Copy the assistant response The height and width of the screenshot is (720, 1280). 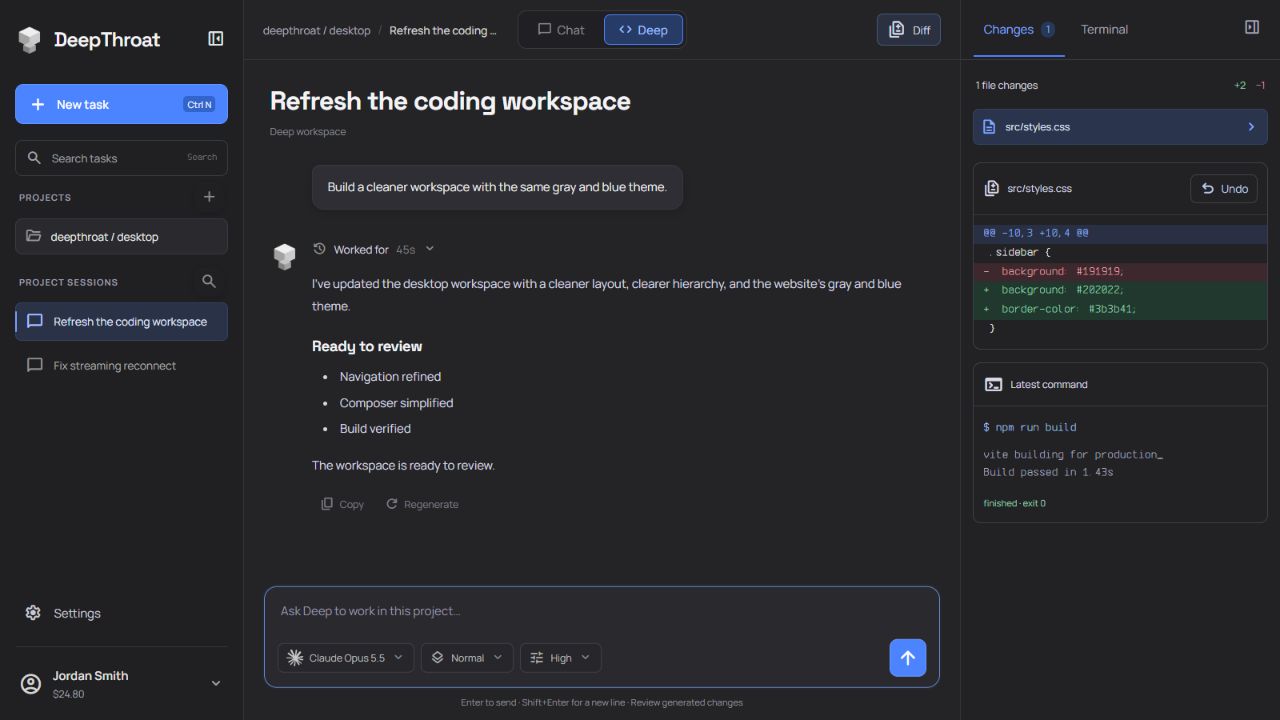click(342, 504)
